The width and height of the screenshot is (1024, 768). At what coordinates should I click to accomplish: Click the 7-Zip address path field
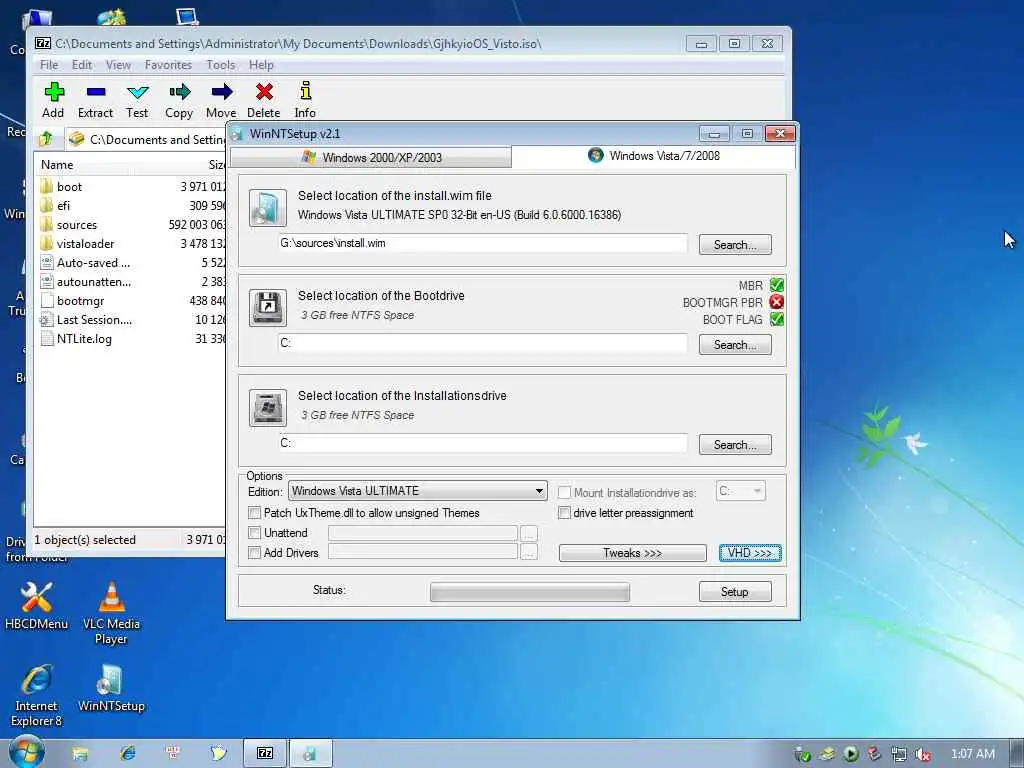(146, 139)
